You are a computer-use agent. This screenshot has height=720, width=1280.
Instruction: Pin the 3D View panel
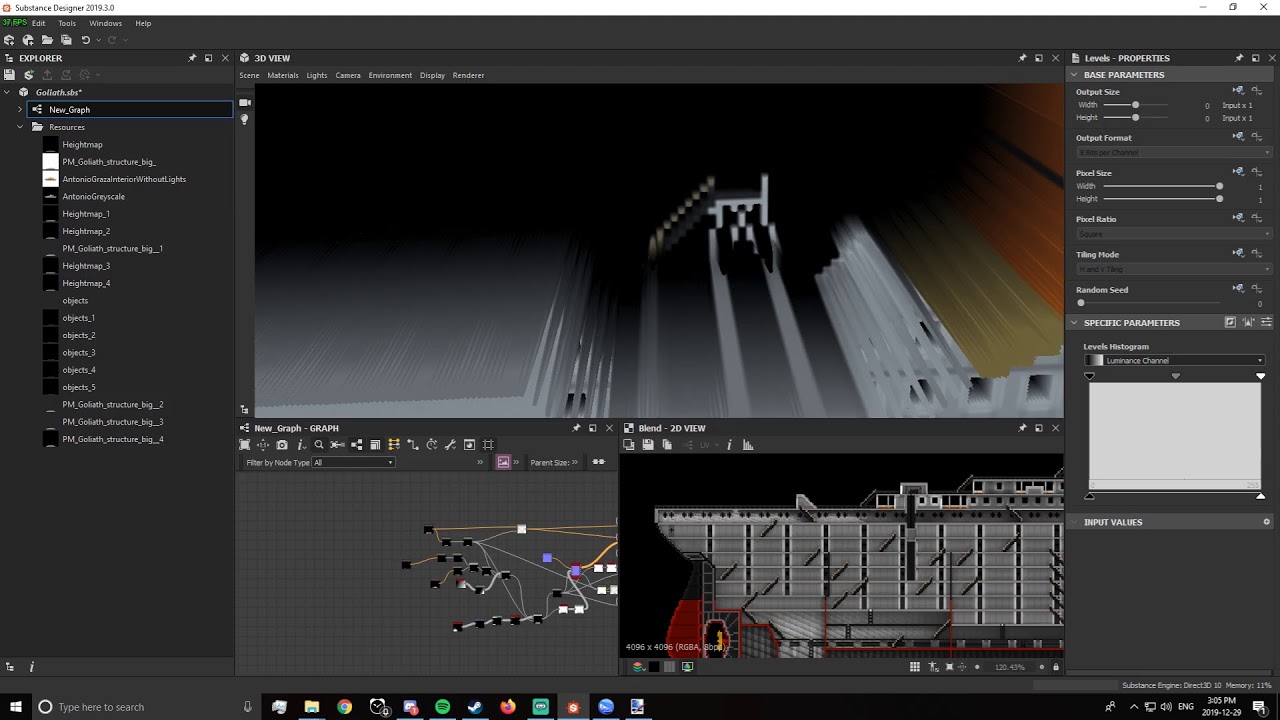1022,58
